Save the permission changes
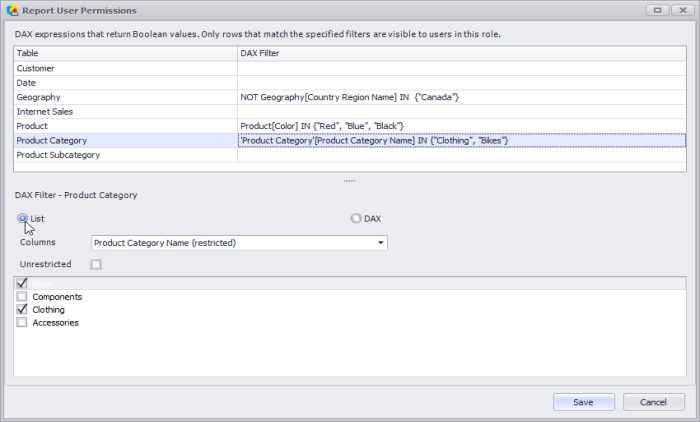 click(584, 401)
